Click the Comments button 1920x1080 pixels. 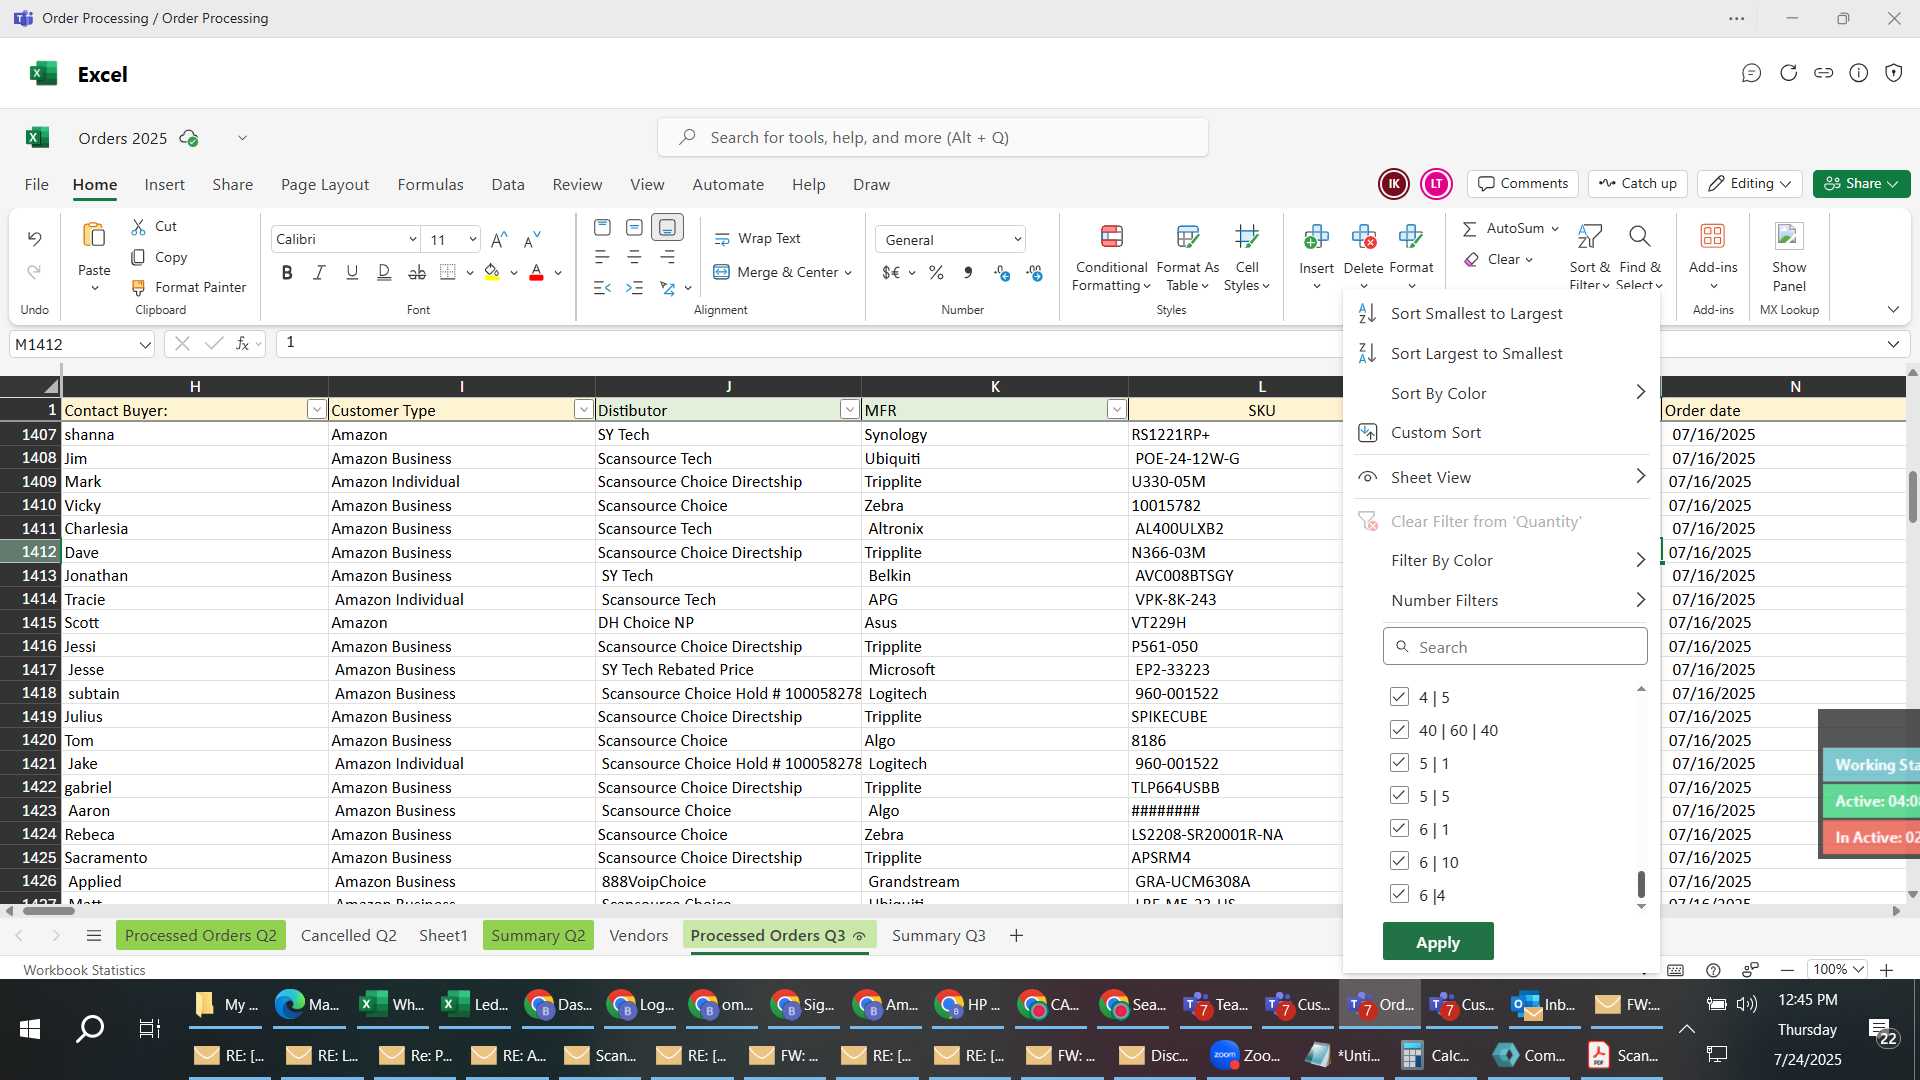1522,184
